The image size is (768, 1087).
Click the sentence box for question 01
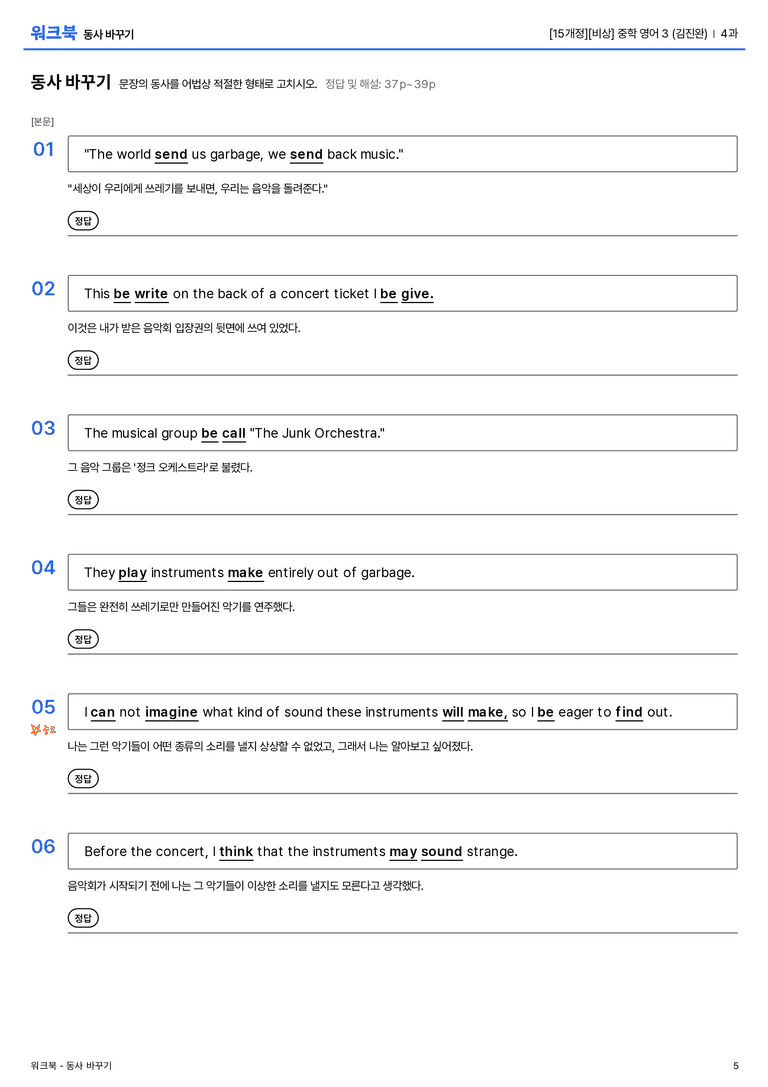403,154
